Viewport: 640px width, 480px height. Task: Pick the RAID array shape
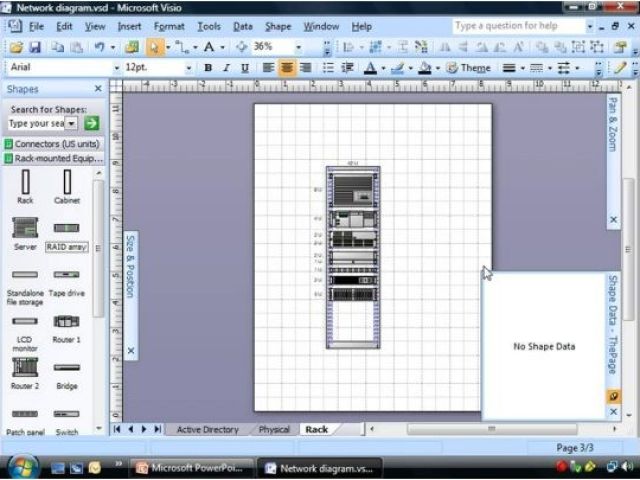pyautogui.click(x=66, y=228)
